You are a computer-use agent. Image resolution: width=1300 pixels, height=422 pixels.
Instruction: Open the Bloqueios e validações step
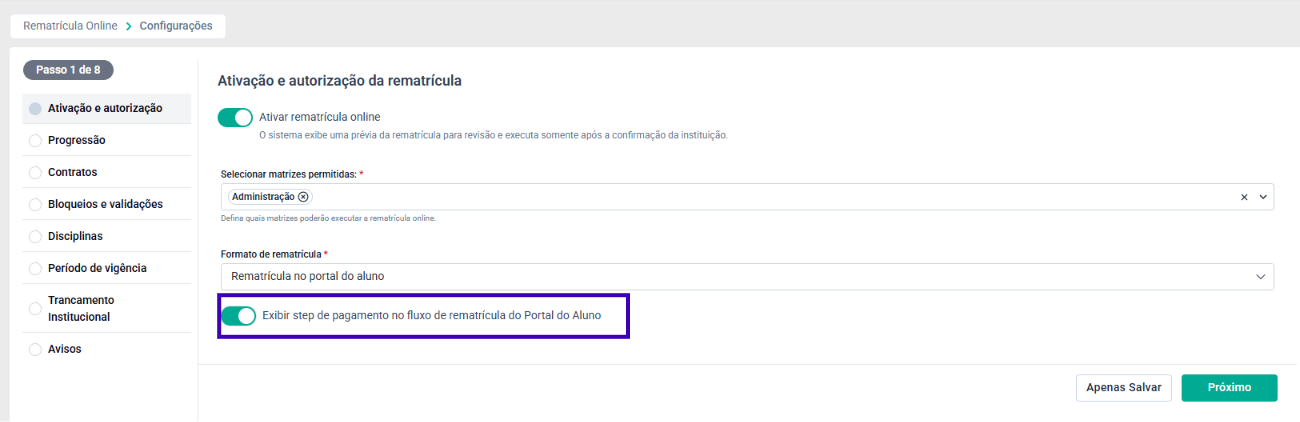(x=105, y=204)
